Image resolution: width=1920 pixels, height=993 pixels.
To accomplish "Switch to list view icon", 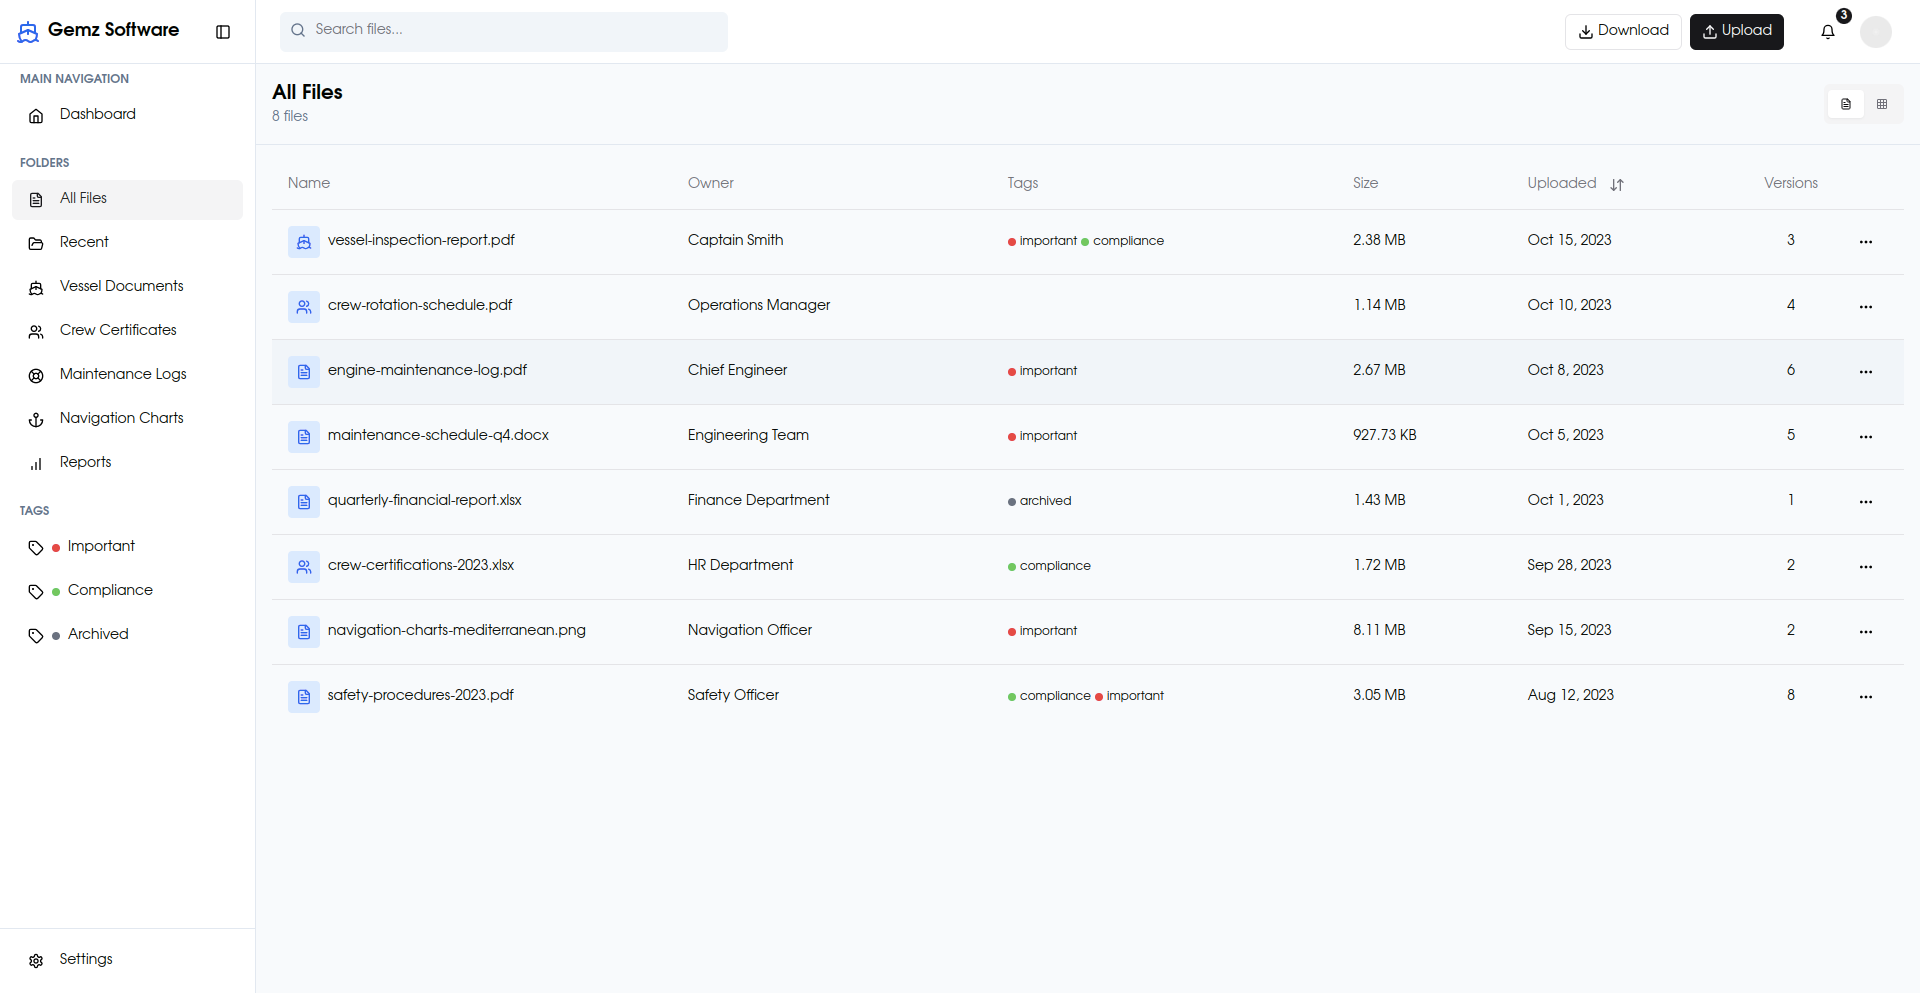I will (1846, 104).
